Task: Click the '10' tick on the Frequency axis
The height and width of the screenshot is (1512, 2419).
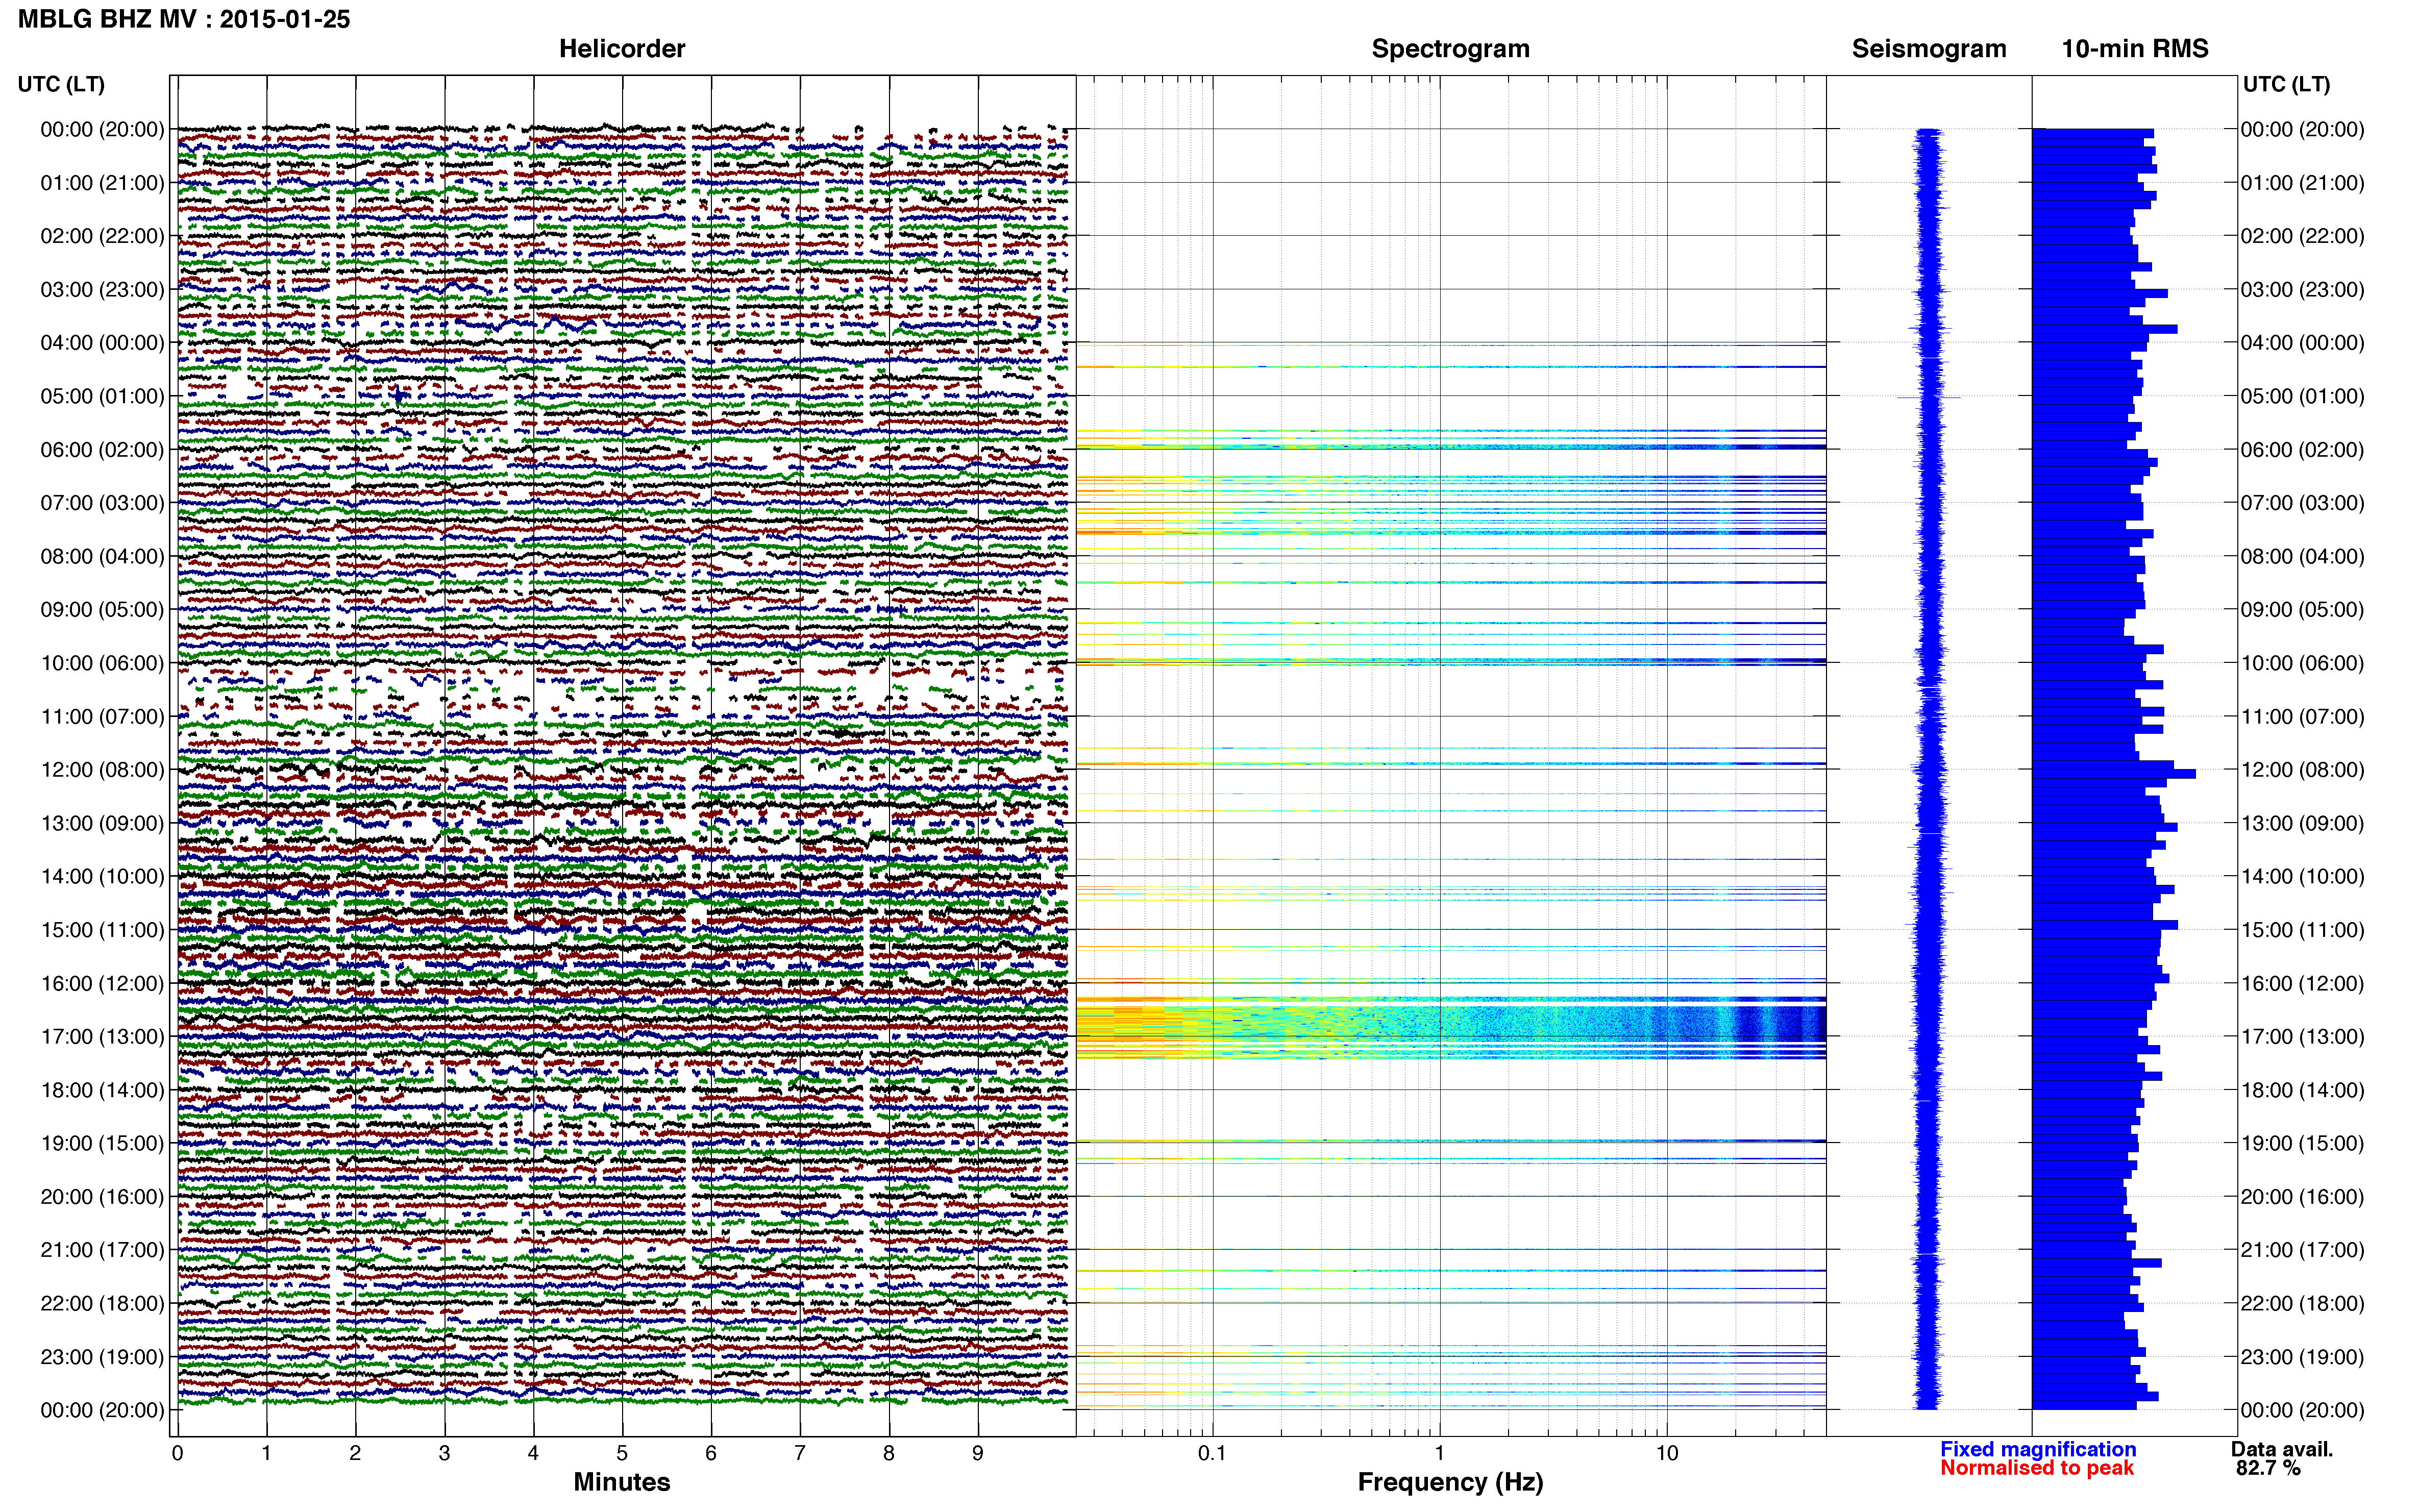Action: point(1666,1453)
